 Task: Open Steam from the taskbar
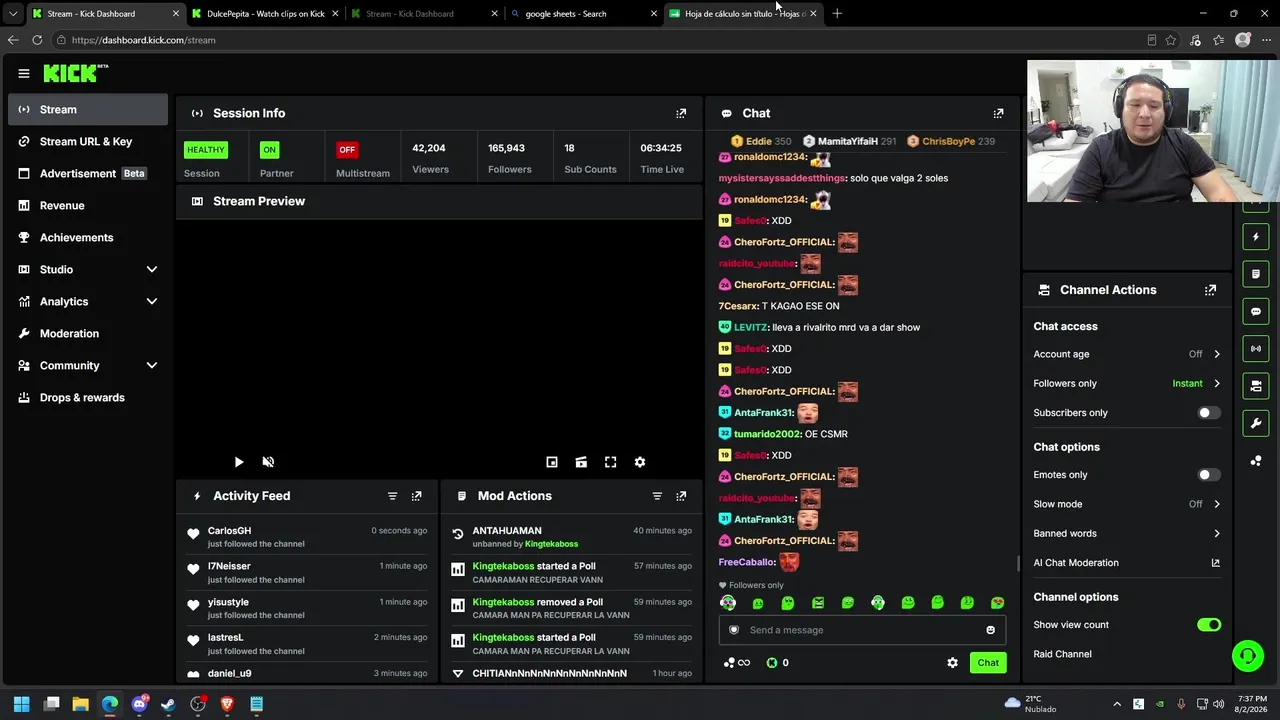pos(168,704)
